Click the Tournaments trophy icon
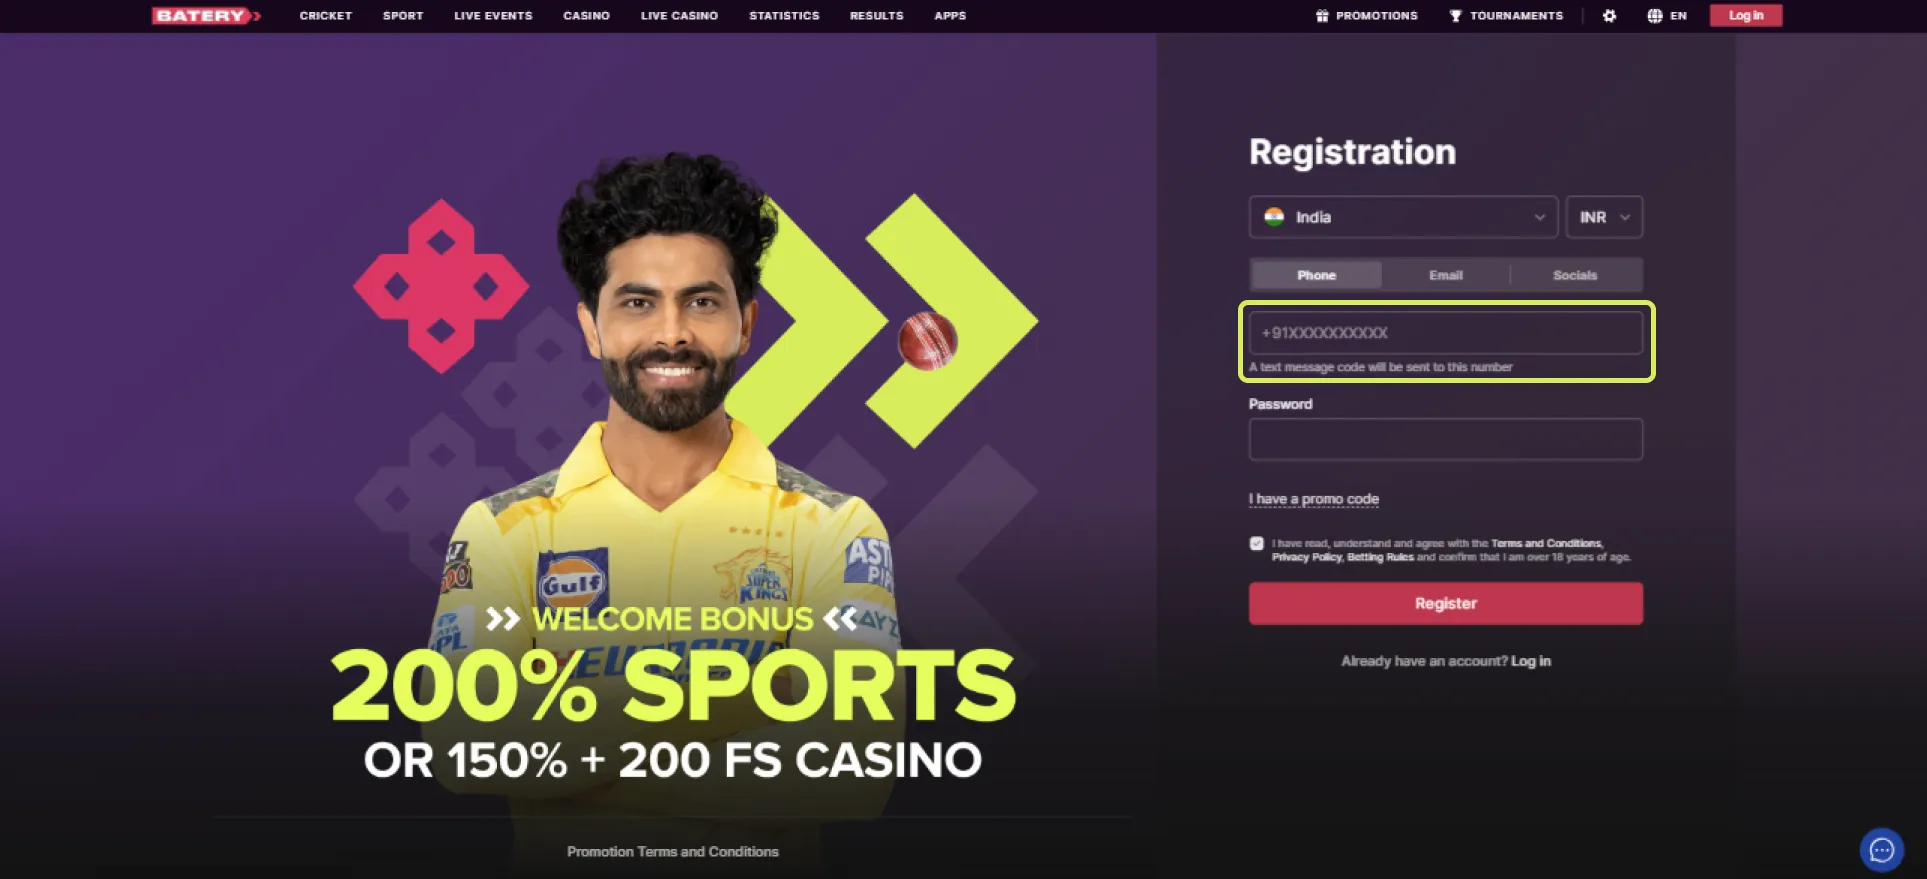The height and width of the screenshot is (879, 1927). click(1455, 15)
